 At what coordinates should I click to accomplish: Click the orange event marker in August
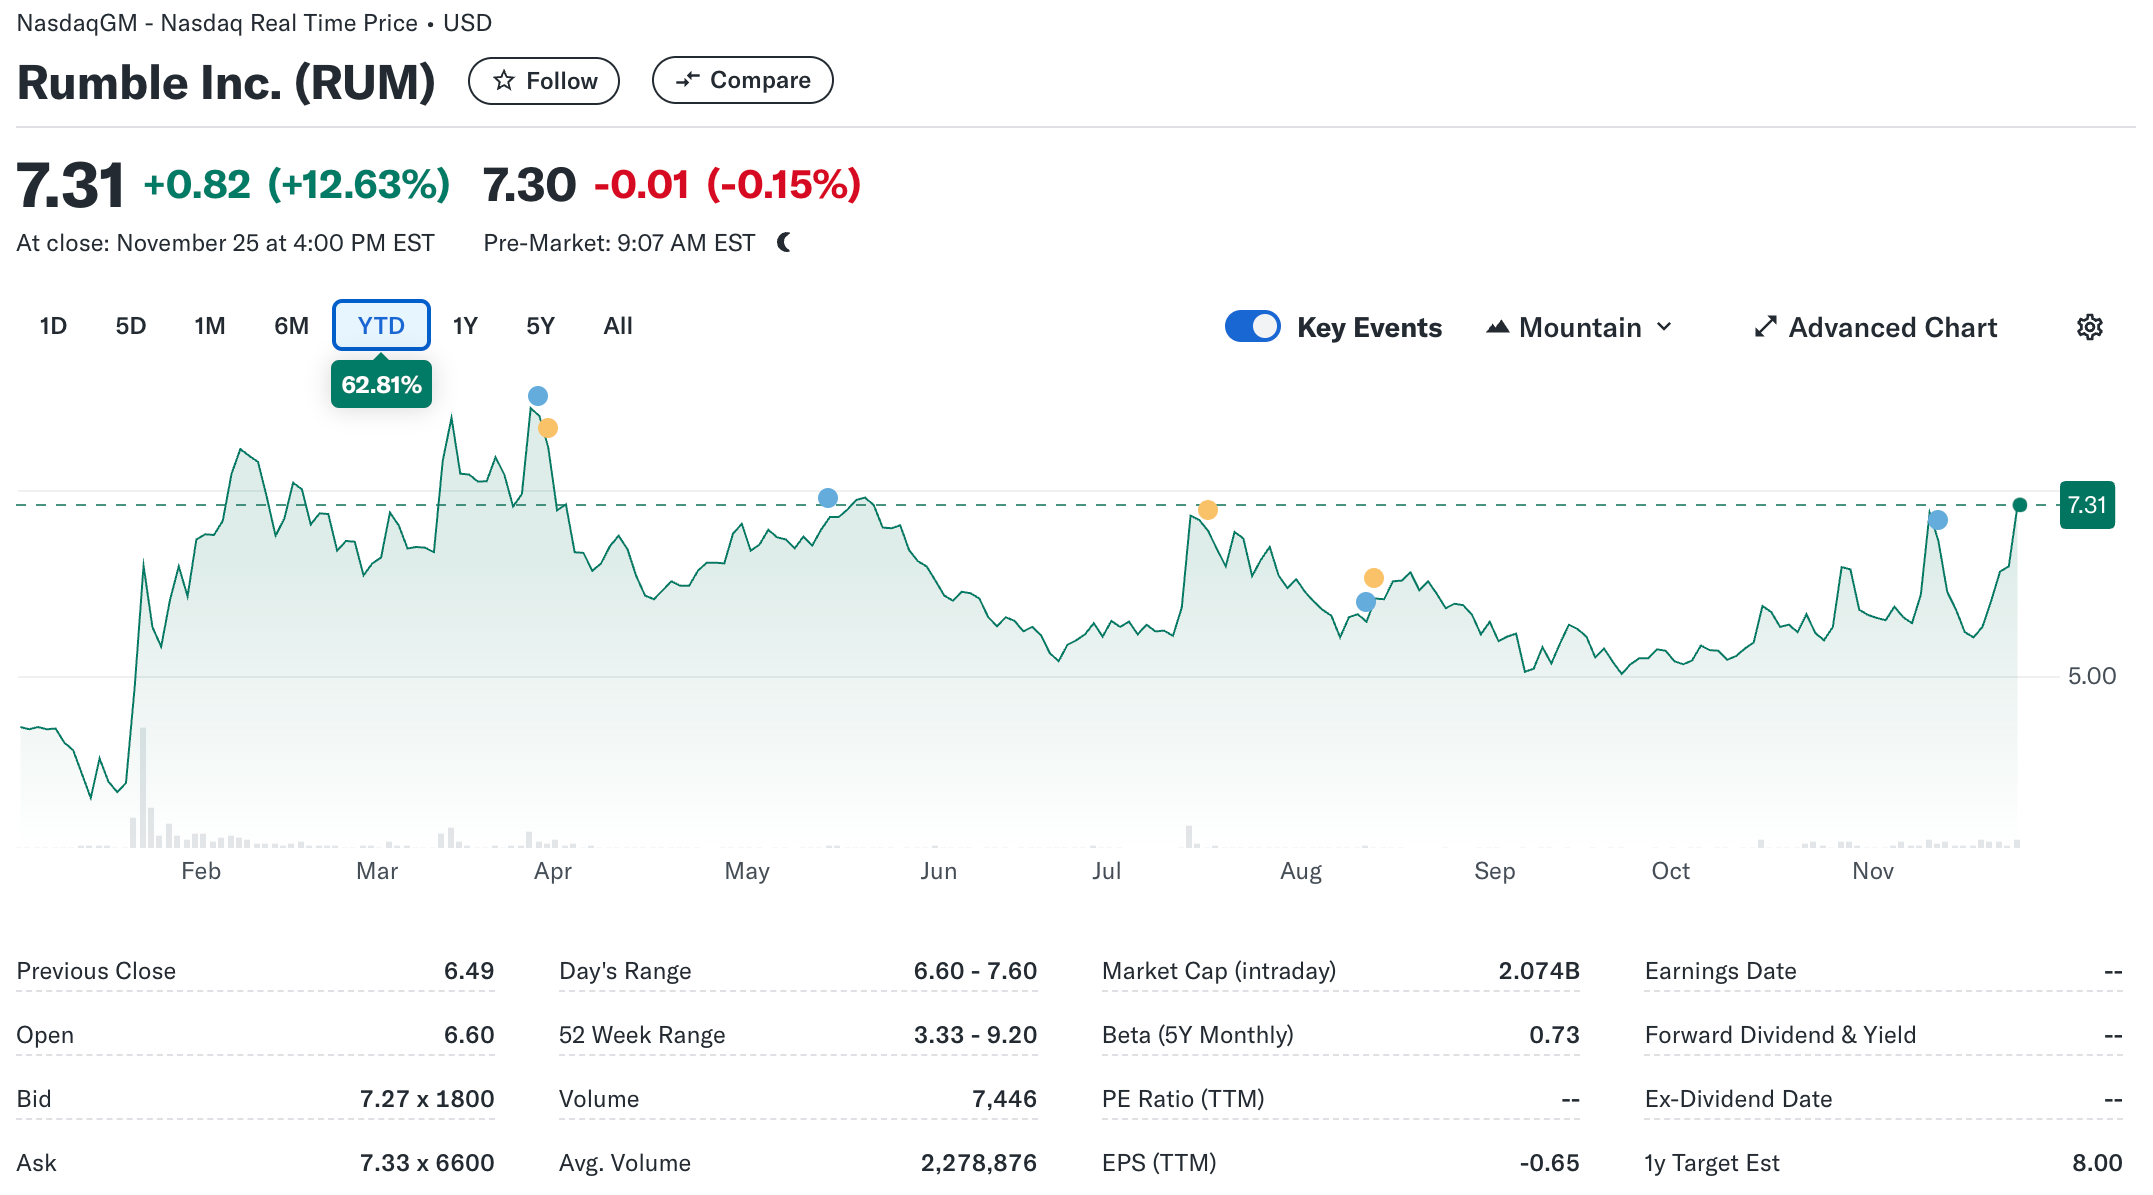(1374, 578)
